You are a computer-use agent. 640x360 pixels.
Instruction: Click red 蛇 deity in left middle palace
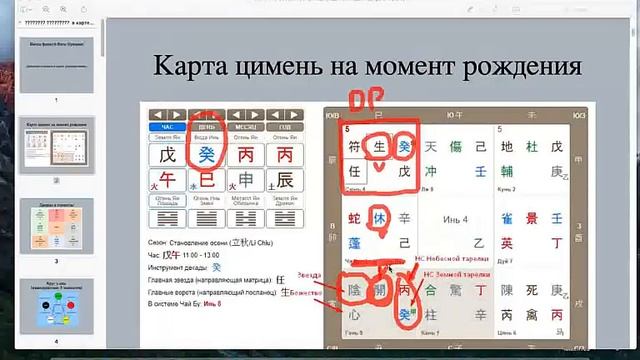click(x=354, y=218)
